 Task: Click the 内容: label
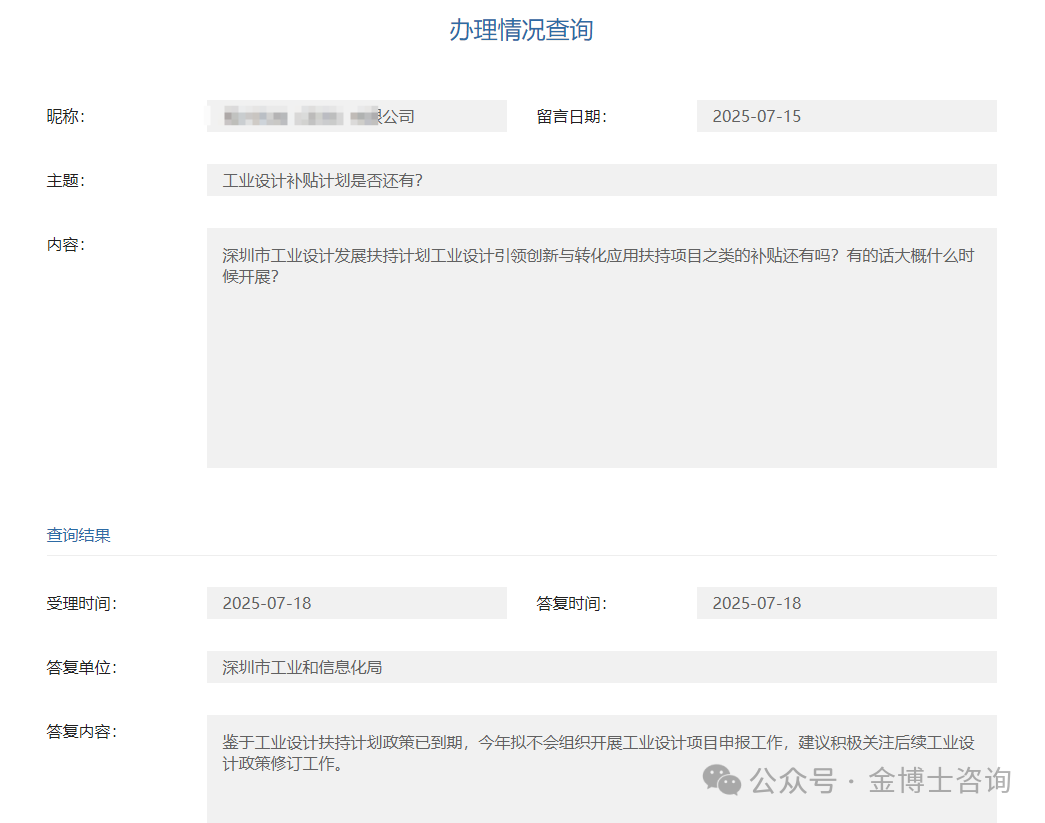click(65, 245)
